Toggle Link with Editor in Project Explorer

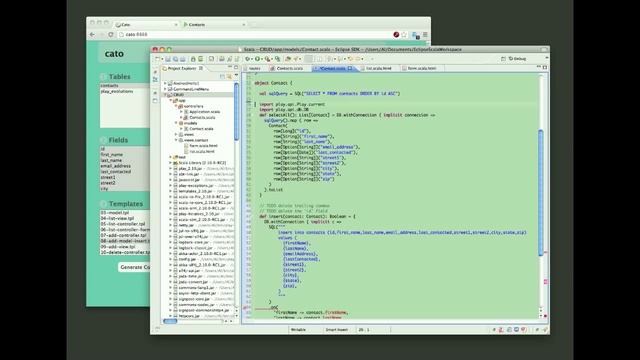click(229, 76)
